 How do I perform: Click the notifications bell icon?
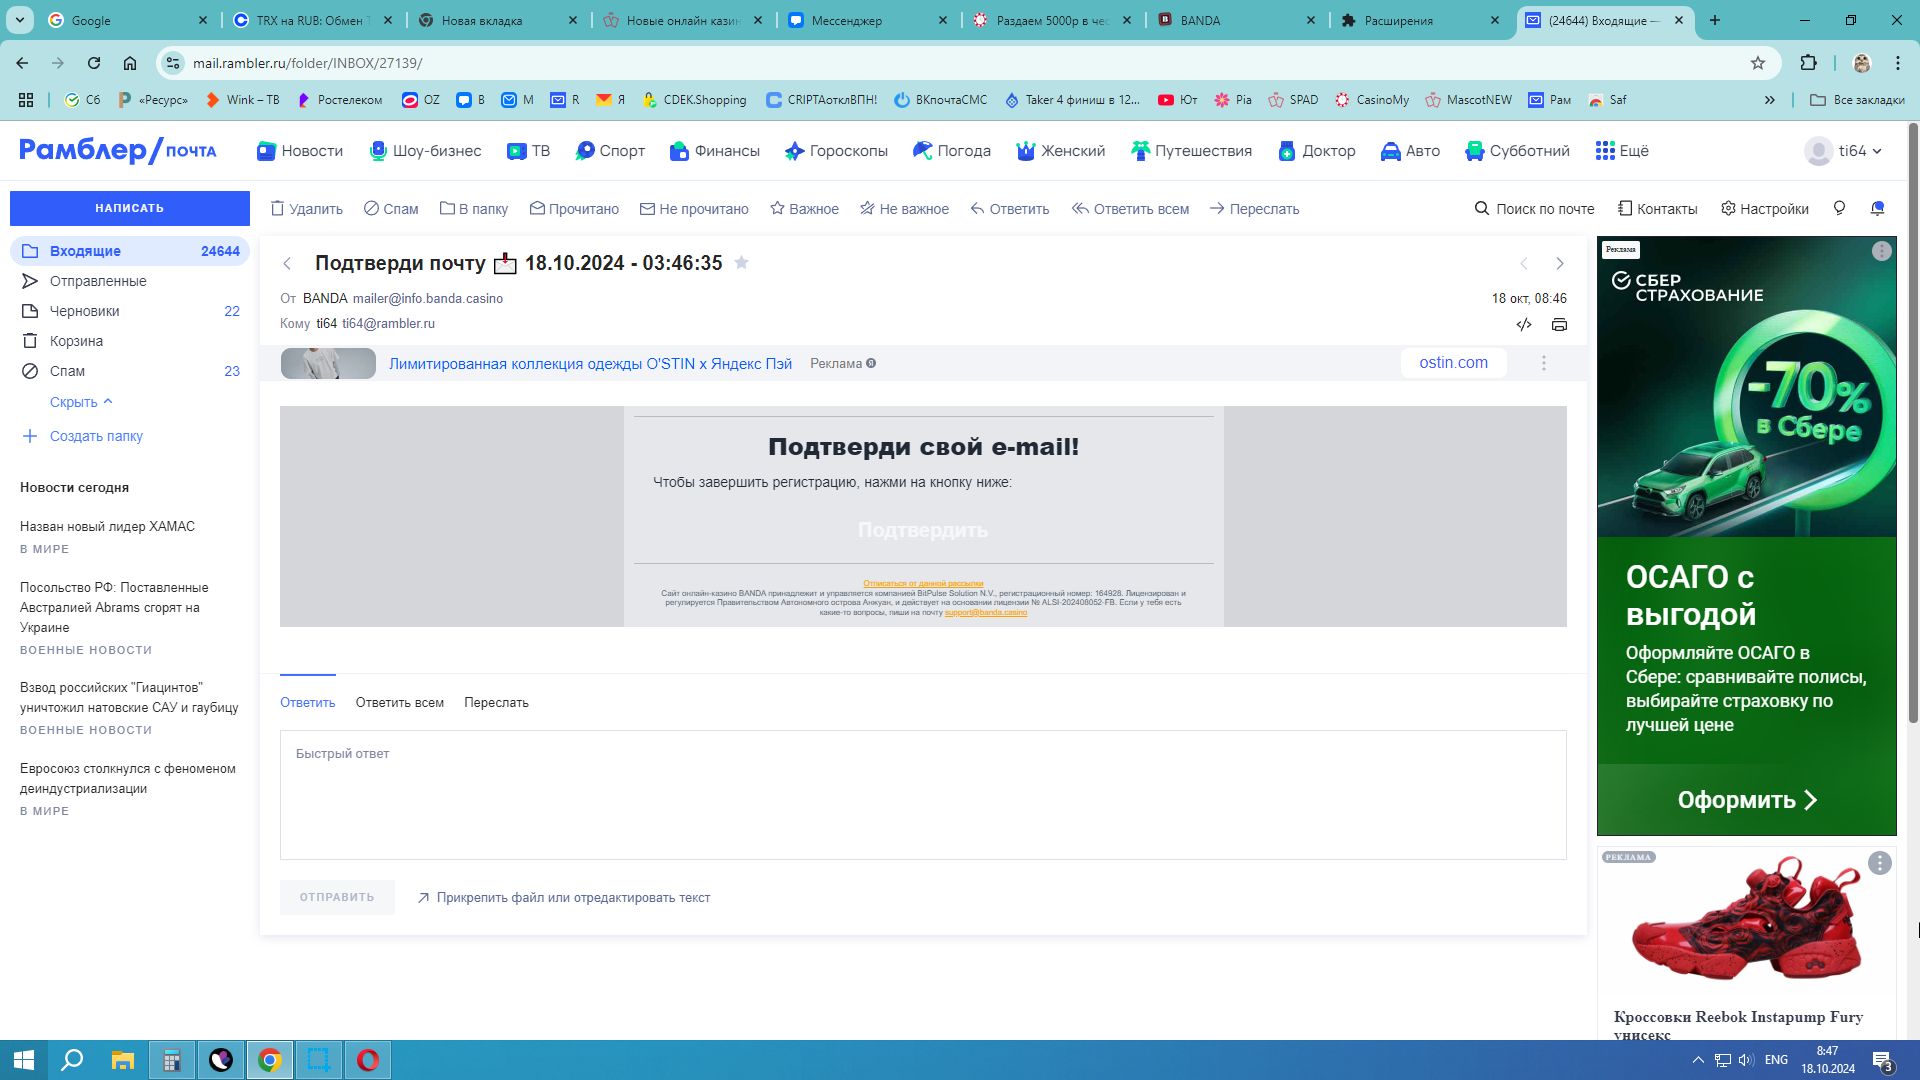[1877, 208]
